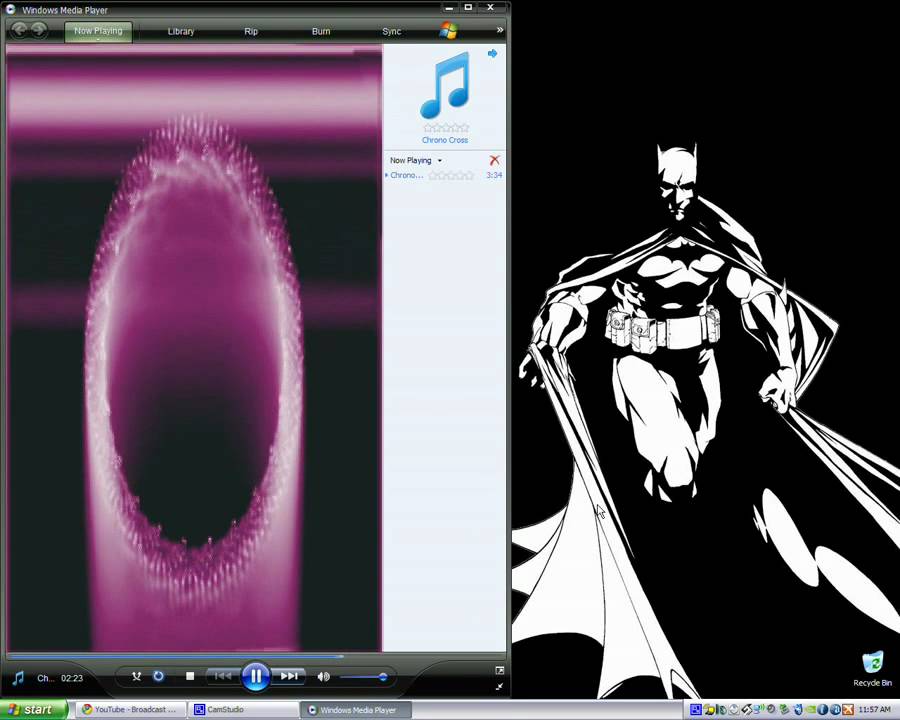Switch to YouTube - Broadcast taskbar window
Image resolution: width=900 pixels, height=720 pixels.
coord(131,710)
